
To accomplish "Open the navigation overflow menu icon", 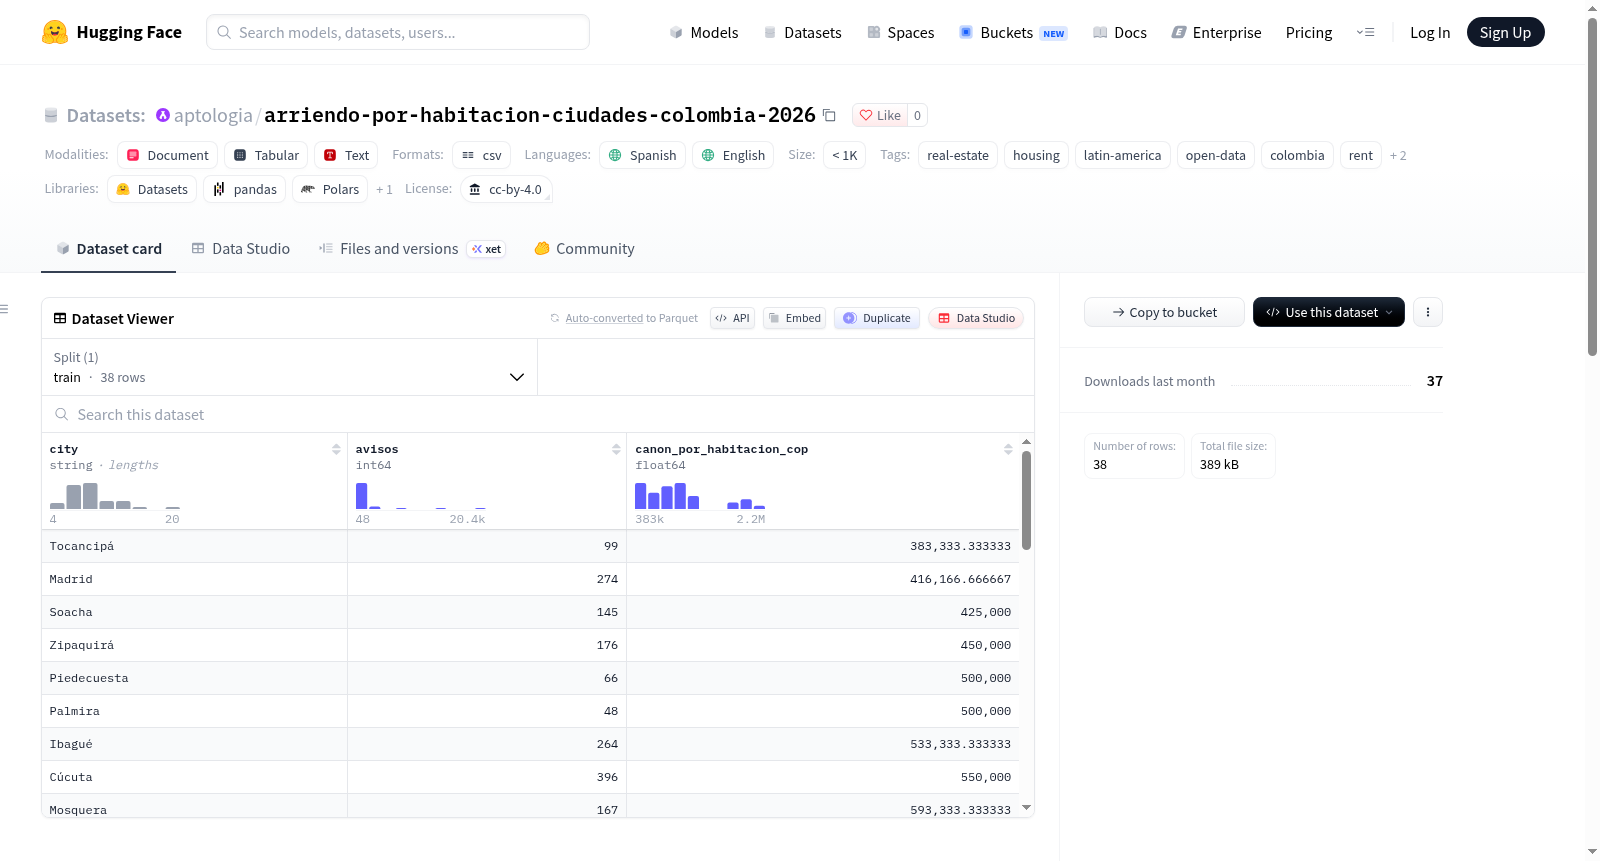I will coord(1365,32).
